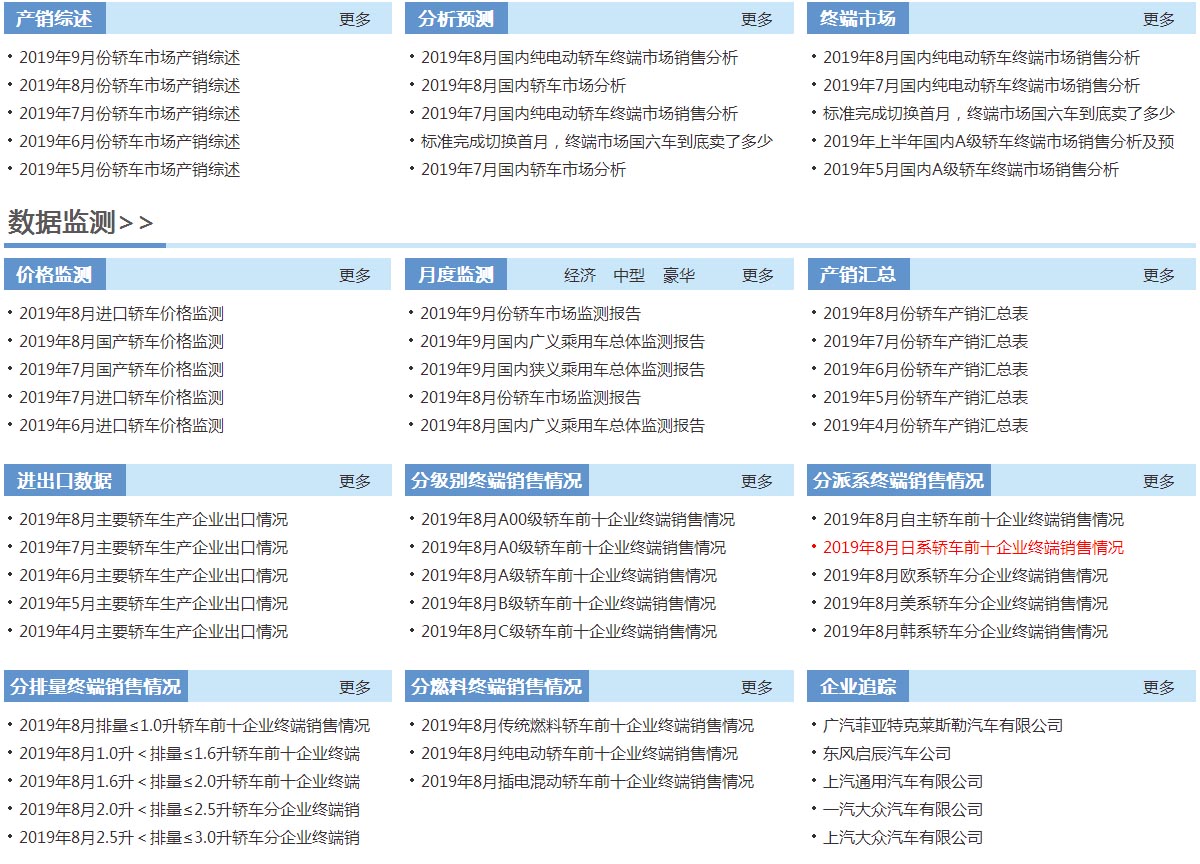Click the 价格监测 section header

54,275
